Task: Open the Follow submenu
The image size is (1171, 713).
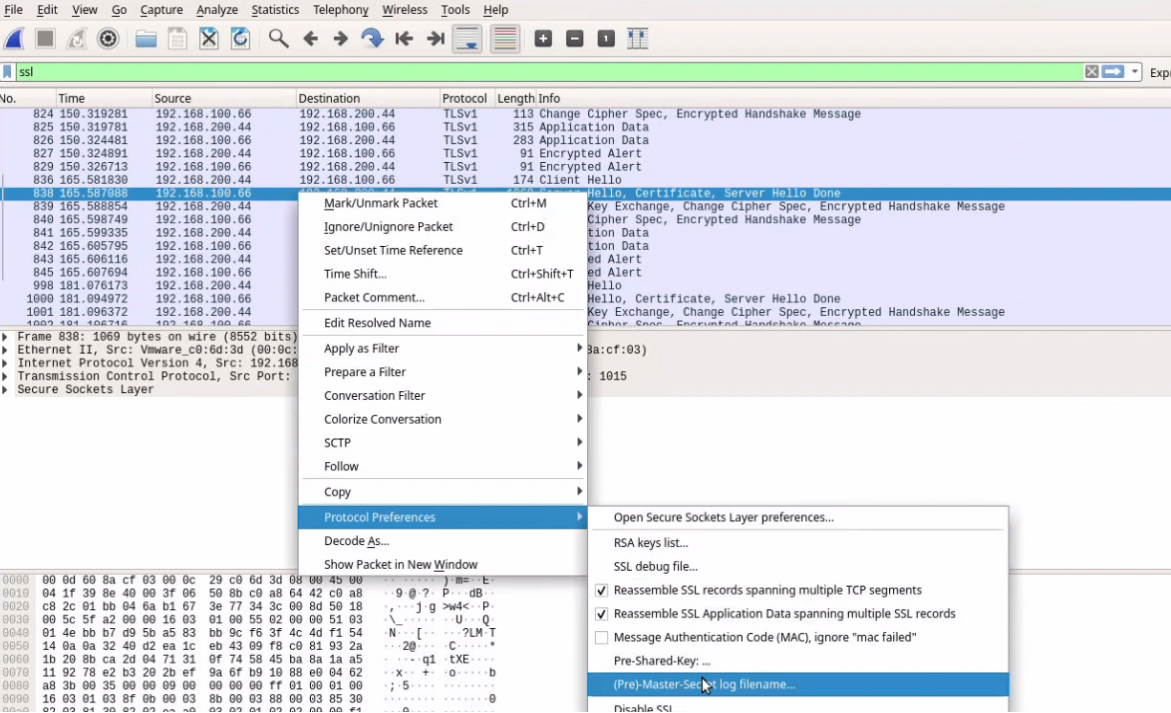Action: pyautogui.click(x=442, y=467)
